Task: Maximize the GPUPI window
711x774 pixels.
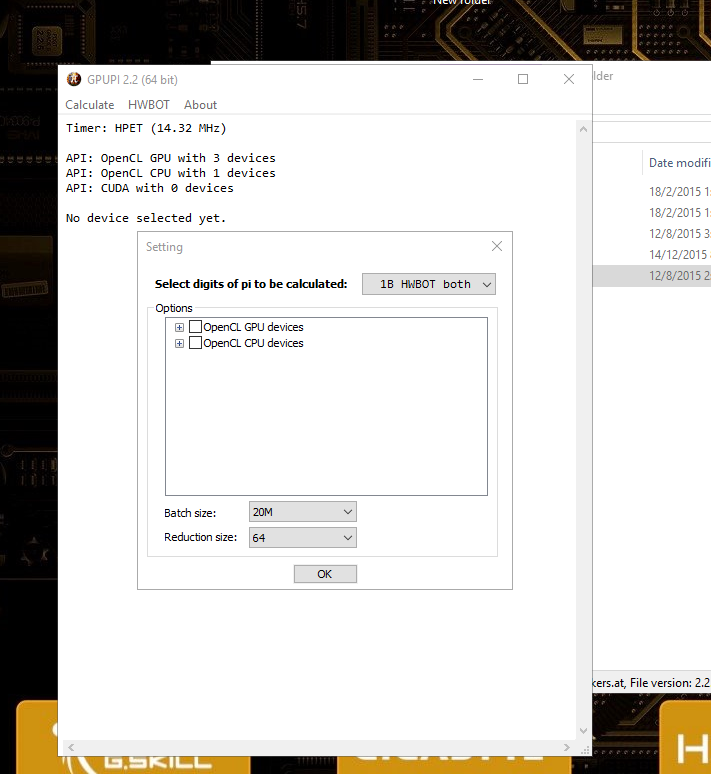Action: tap(523, 79)
